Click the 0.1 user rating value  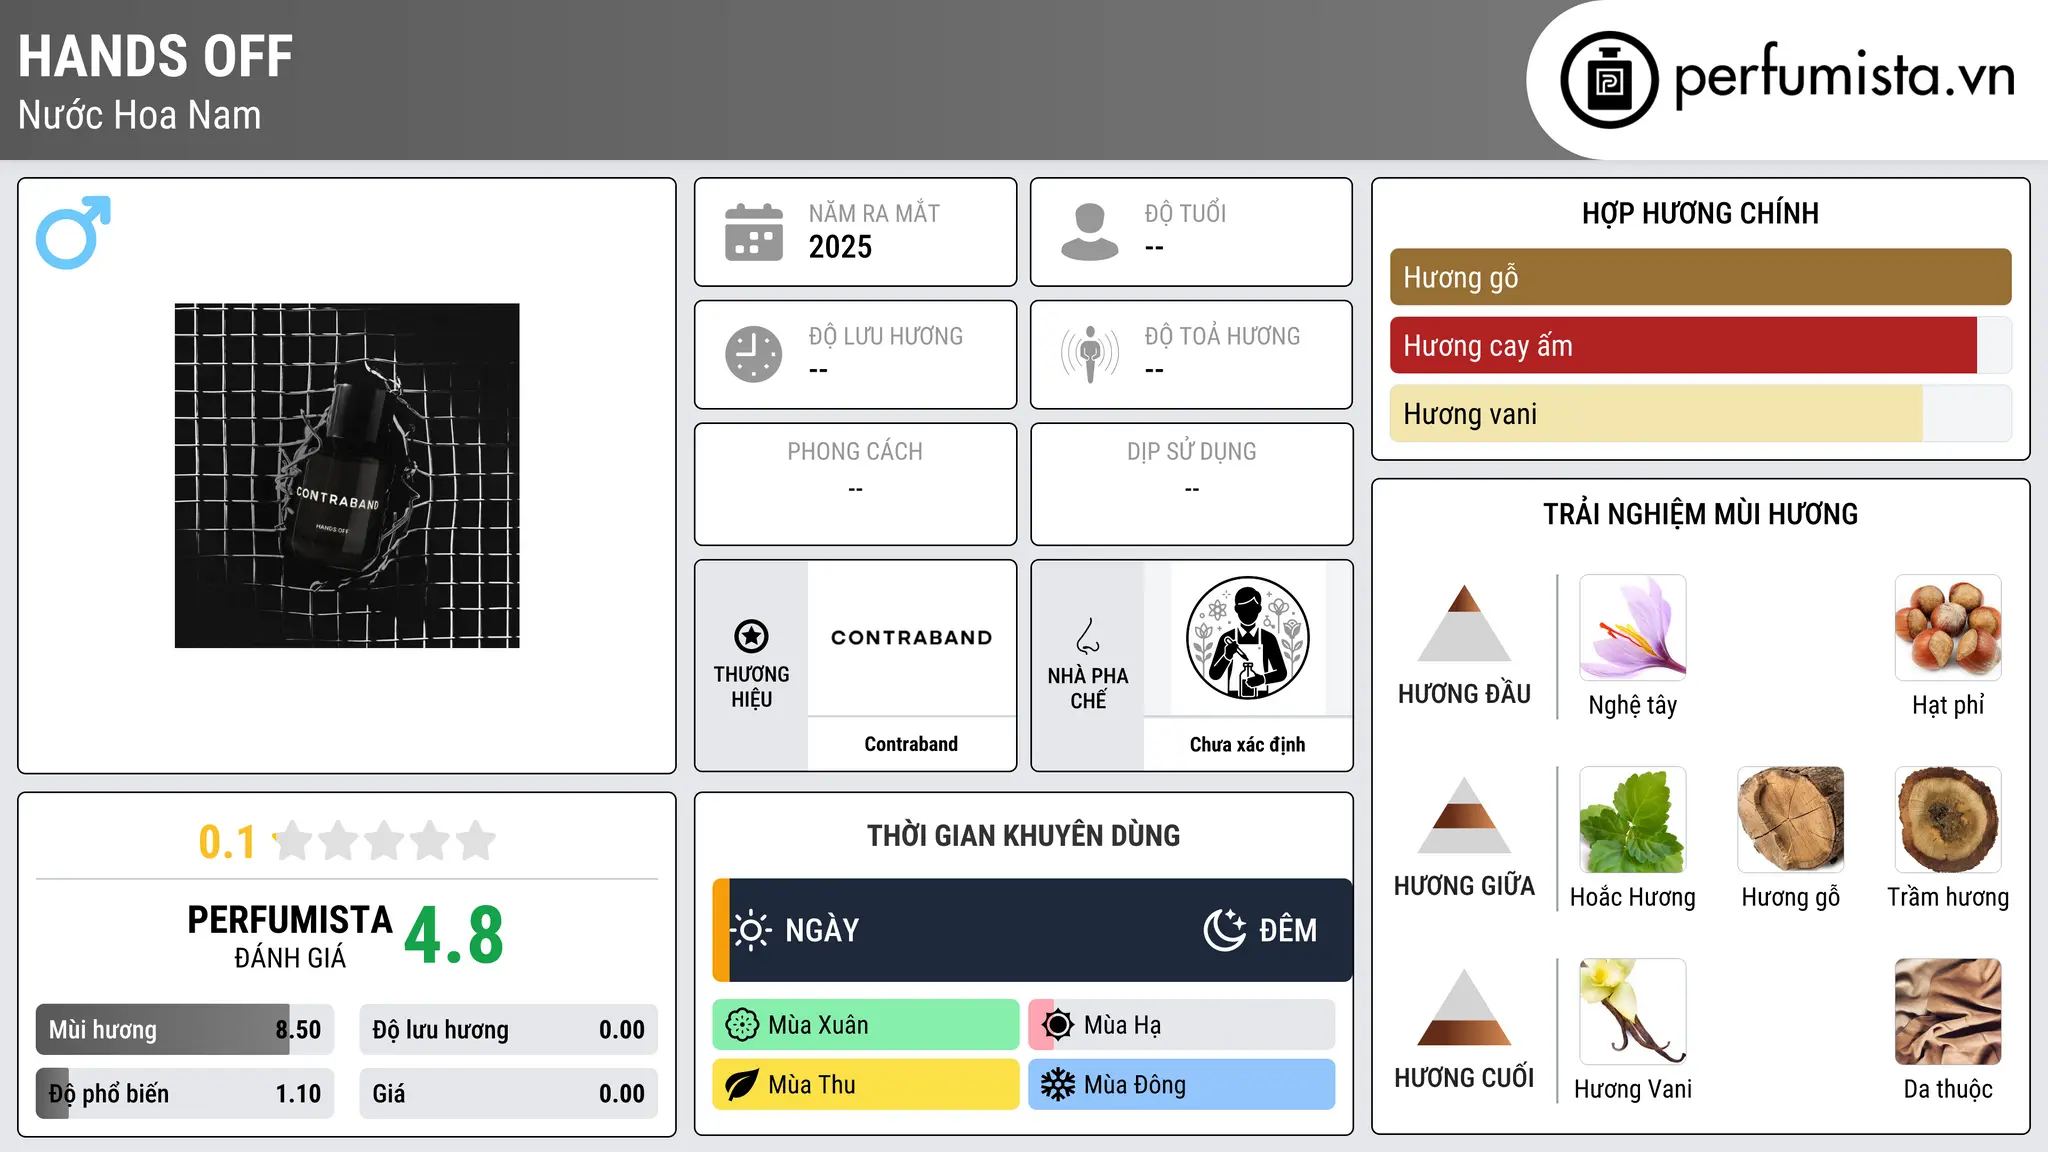point(227,842)
